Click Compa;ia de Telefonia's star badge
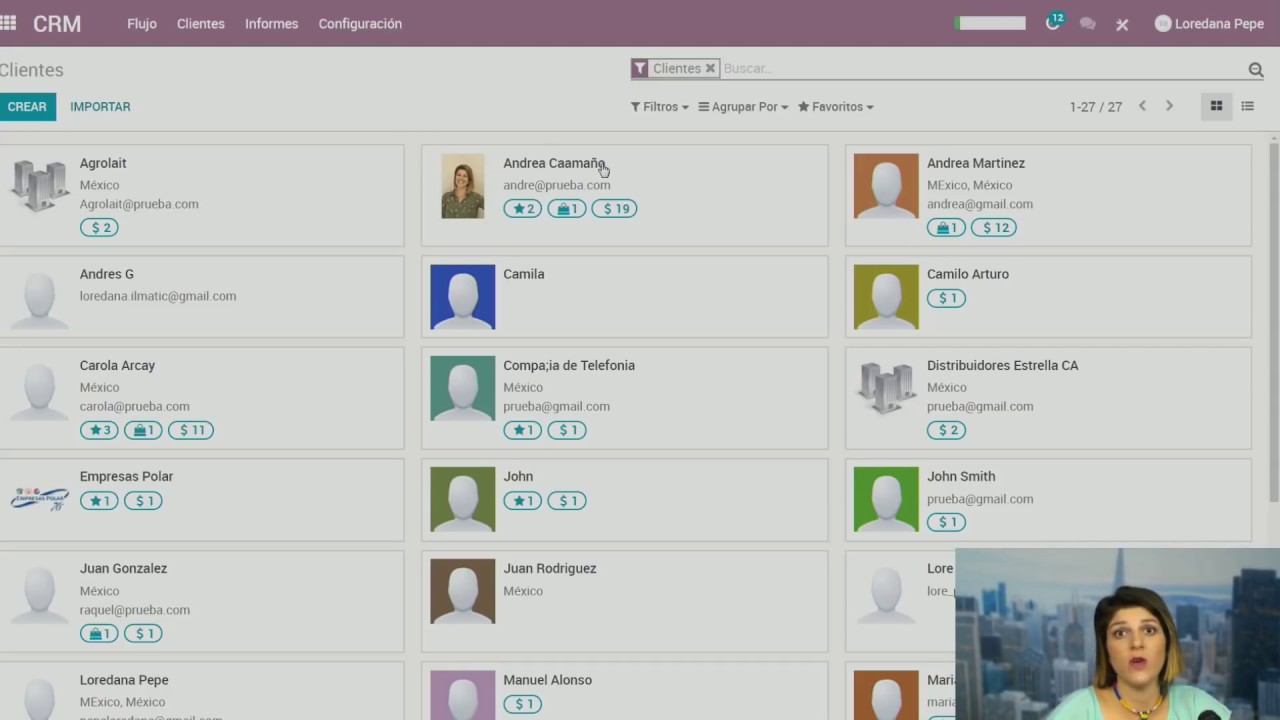Viewport: 1280px width, 720px height. [x=523, y=430]
